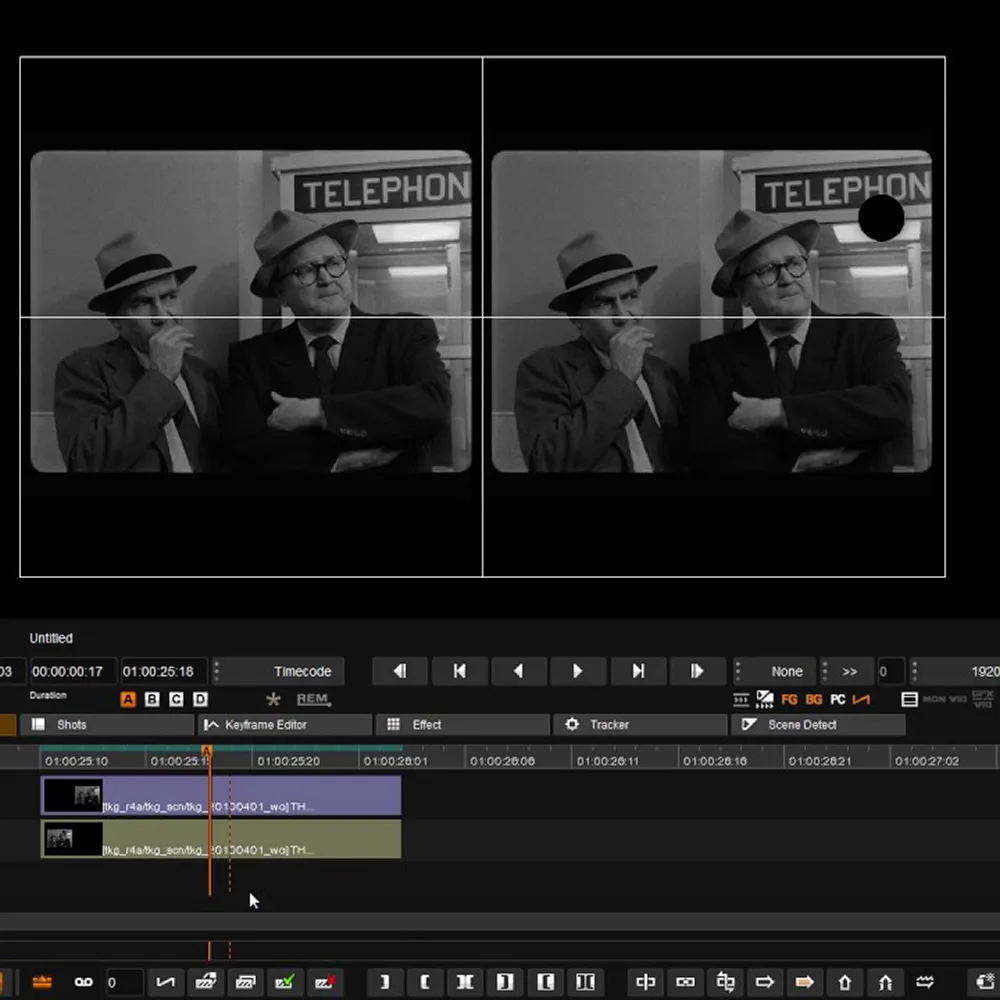Image resolution: width=1000 pixels, height=1000 pixels.
Task: Click the double-bracket clear marks icon
Action: 465,982
